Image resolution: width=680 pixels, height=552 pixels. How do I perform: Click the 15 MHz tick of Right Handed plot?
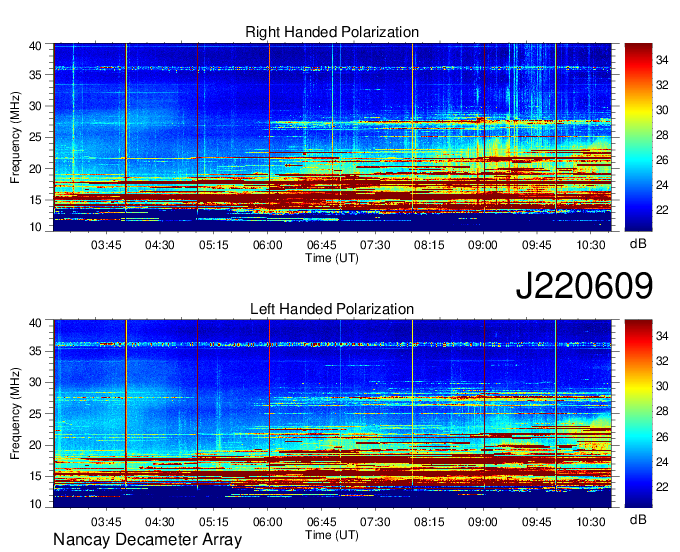35,200
